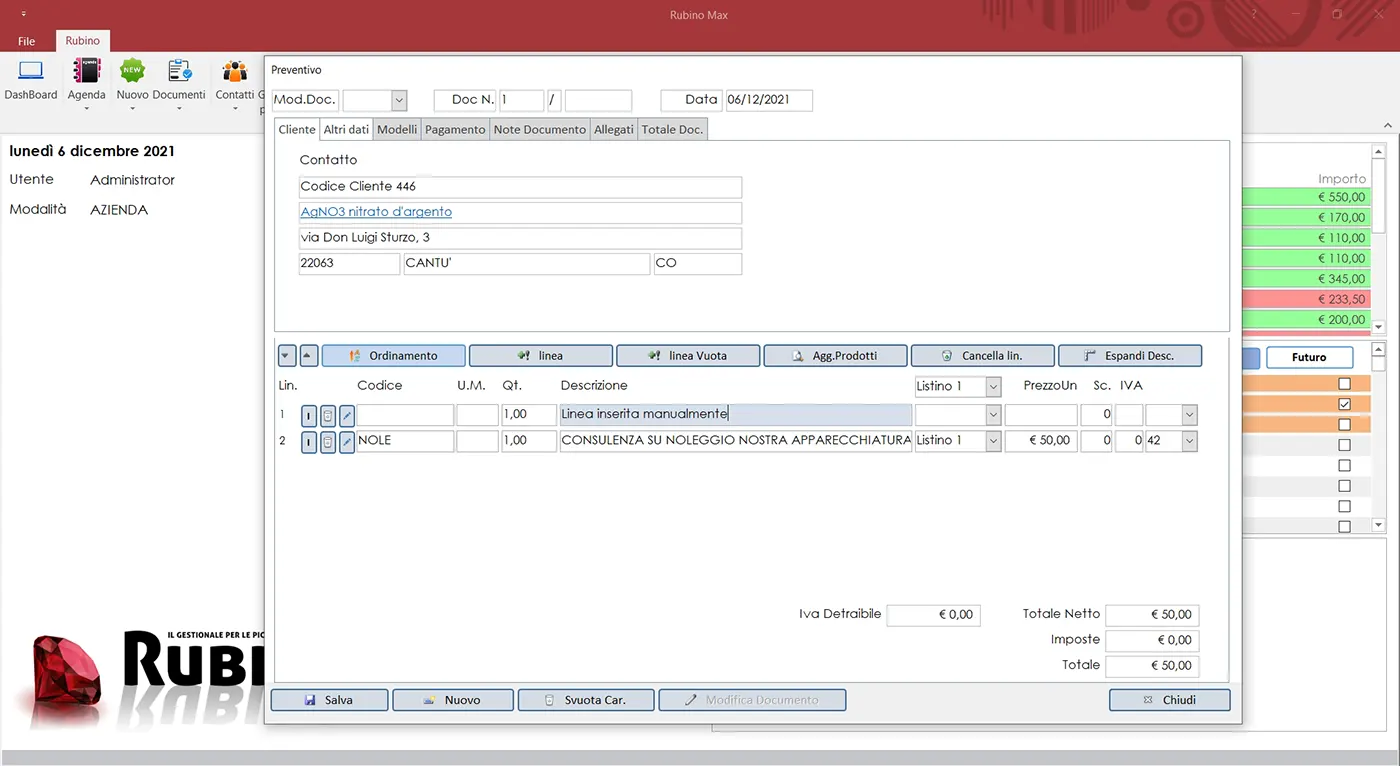The width and height of the screenshot is (1400, 766).
Task: Click the Codice field containing NOLE
Action: [405, 441]
